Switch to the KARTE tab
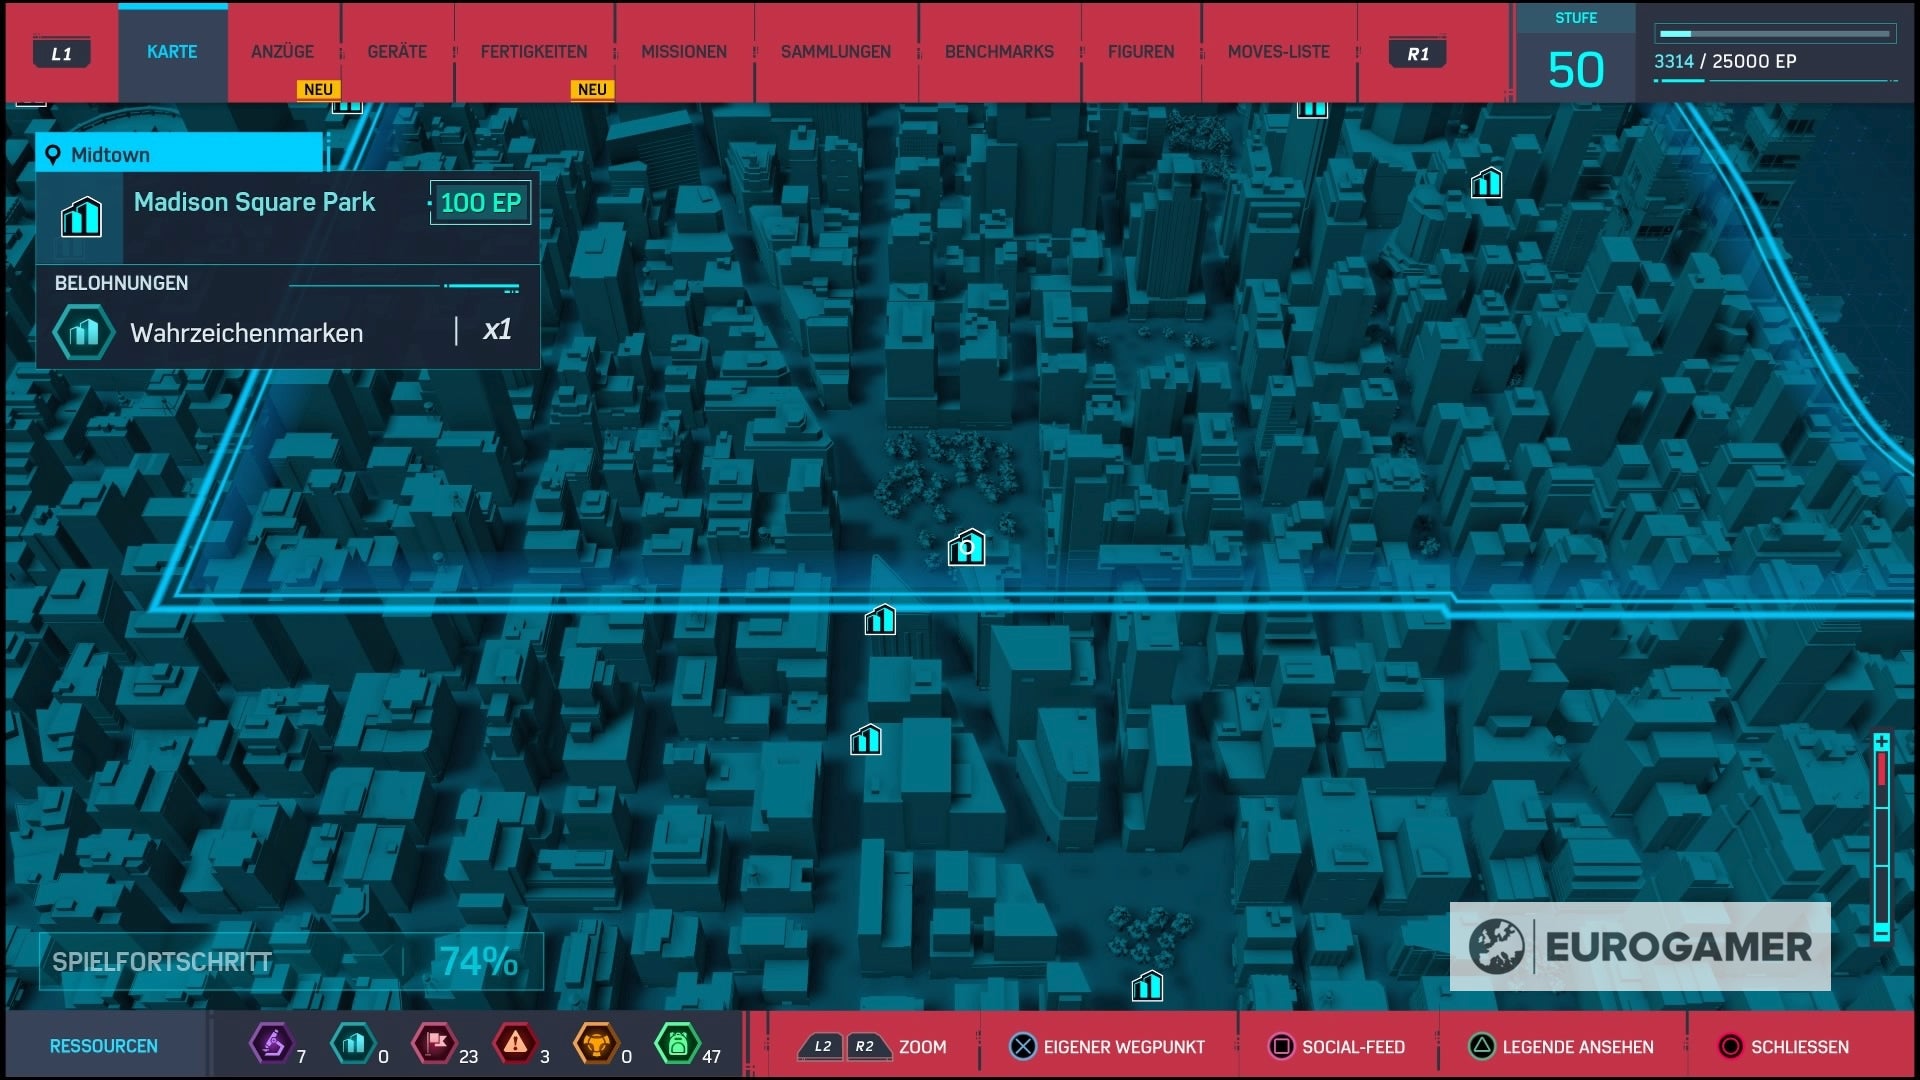Viewport: 1920px width, 1080px height. tap(172, 52)
